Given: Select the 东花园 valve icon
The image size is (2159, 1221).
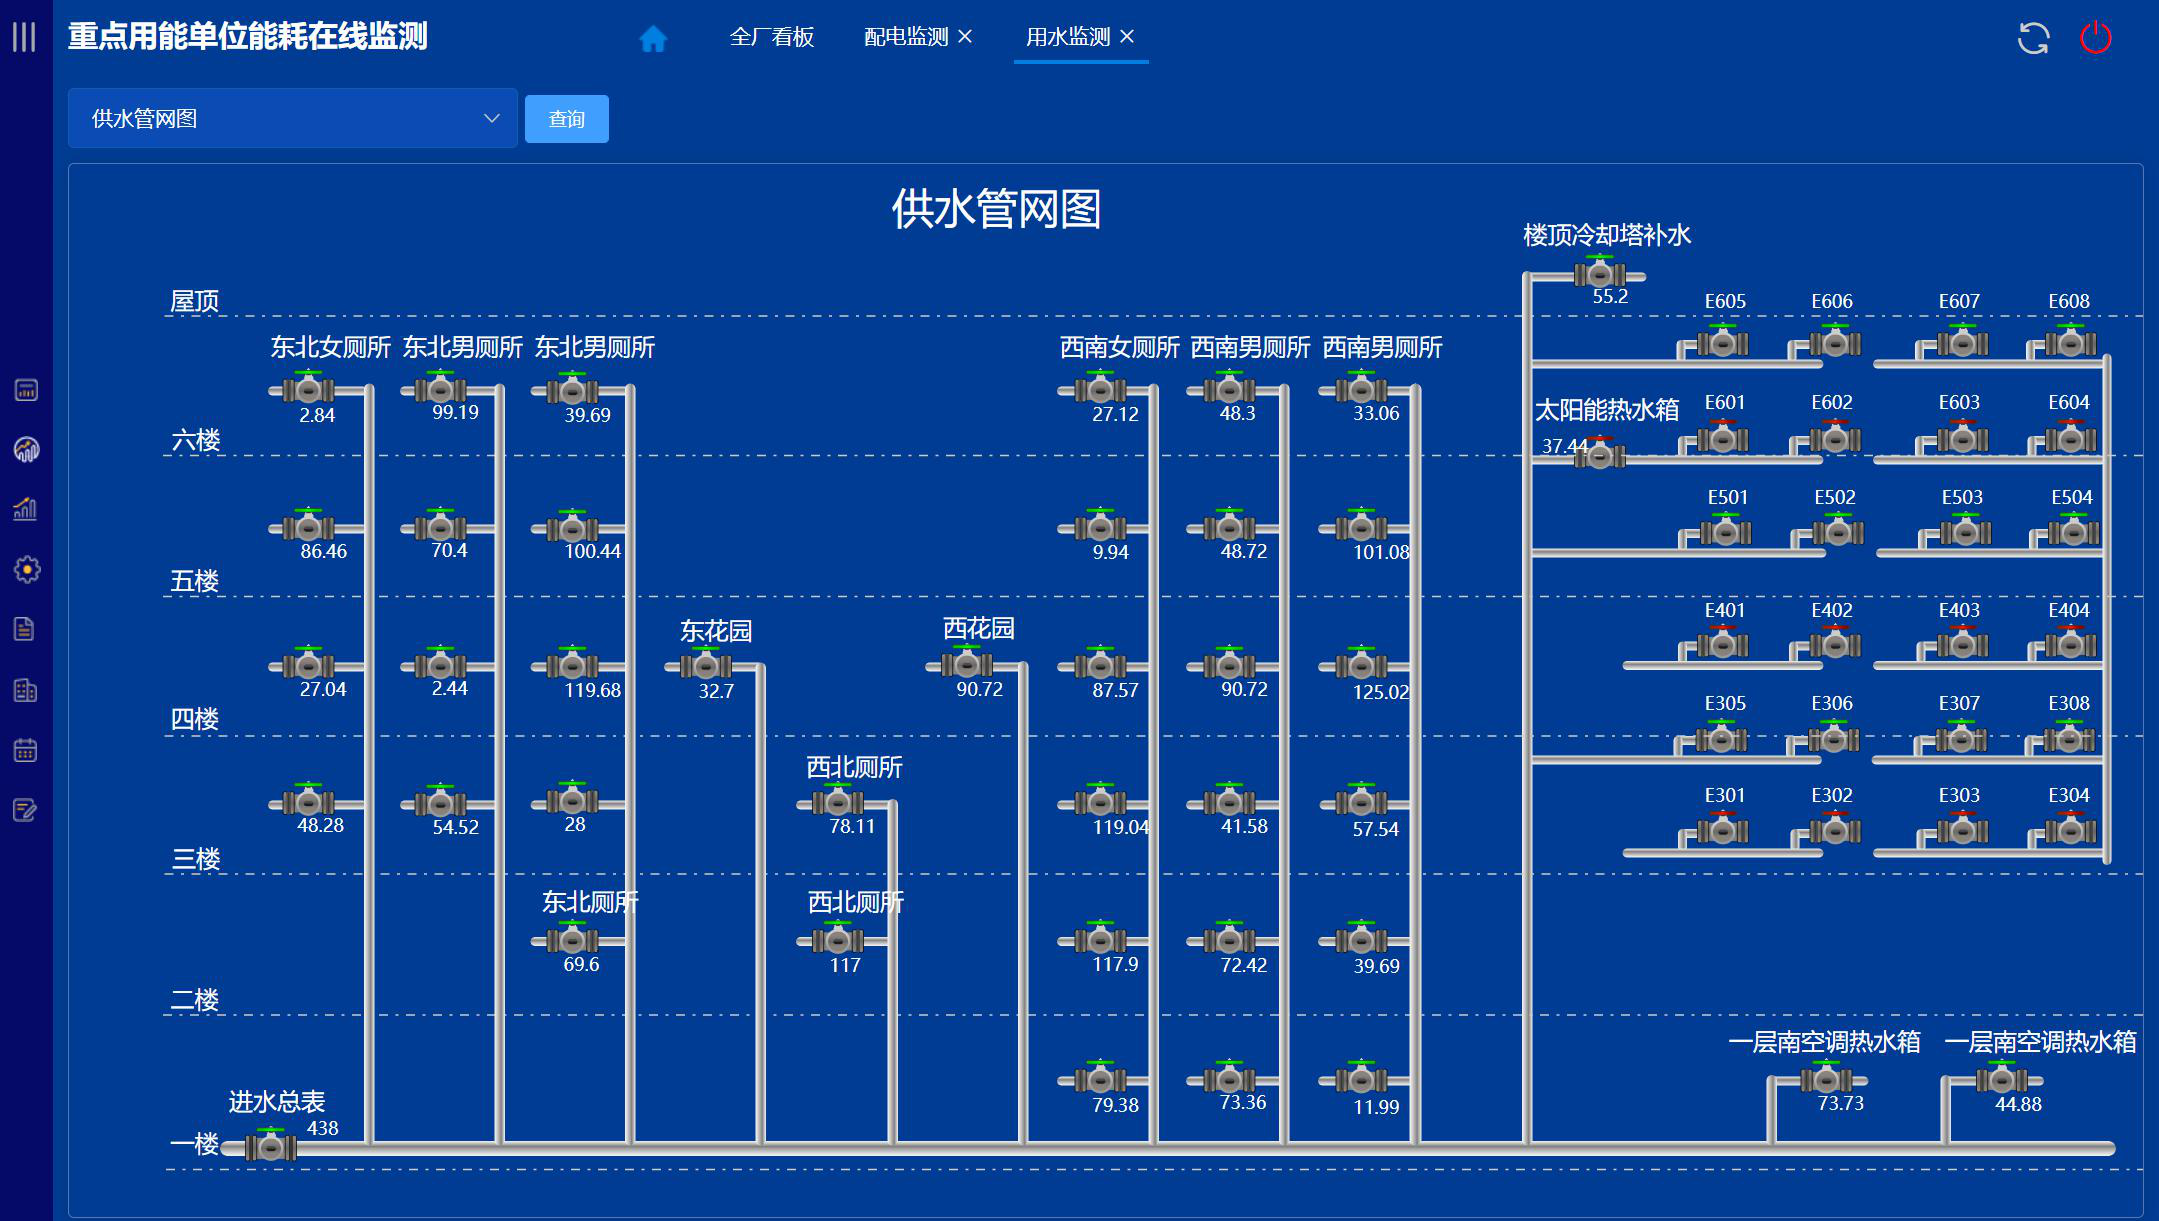Looking at the screenshot, I should point(706,665).
